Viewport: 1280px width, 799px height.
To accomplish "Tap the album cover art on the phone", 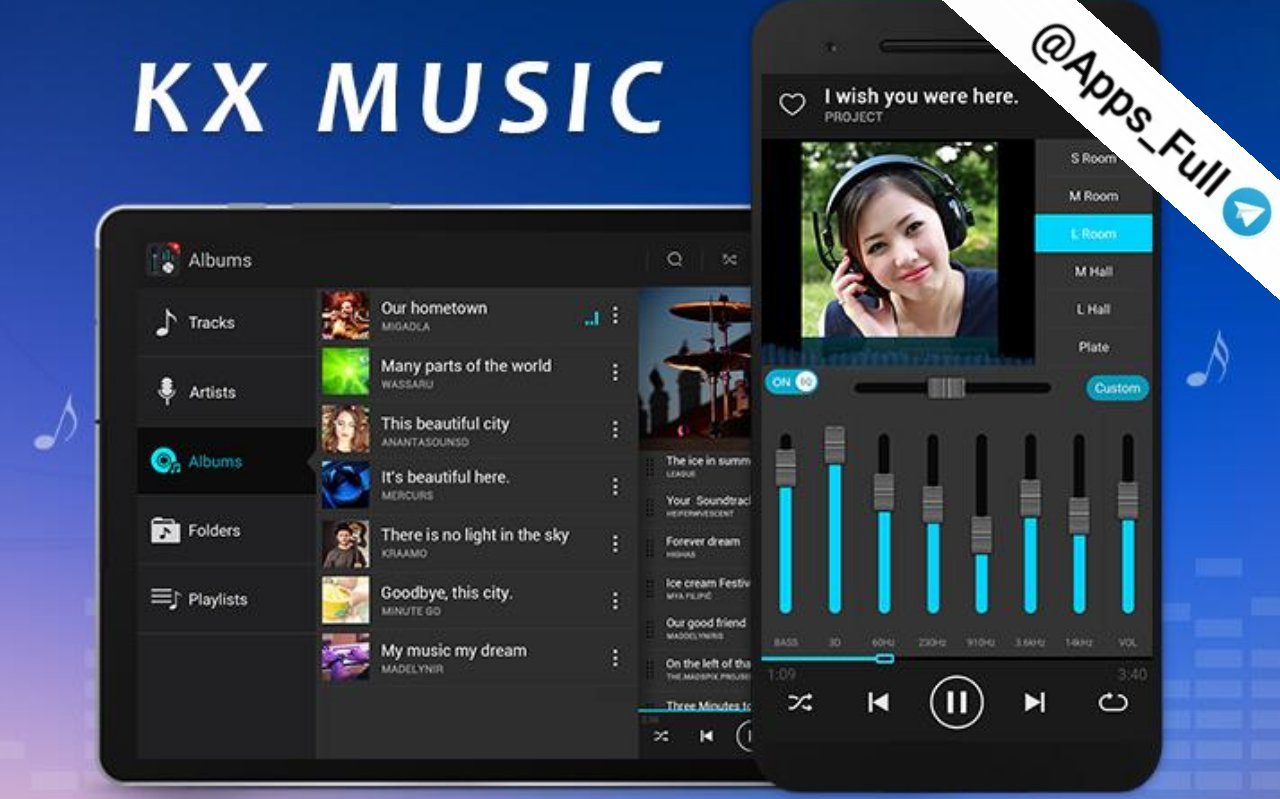I will (x=899, y=239).
